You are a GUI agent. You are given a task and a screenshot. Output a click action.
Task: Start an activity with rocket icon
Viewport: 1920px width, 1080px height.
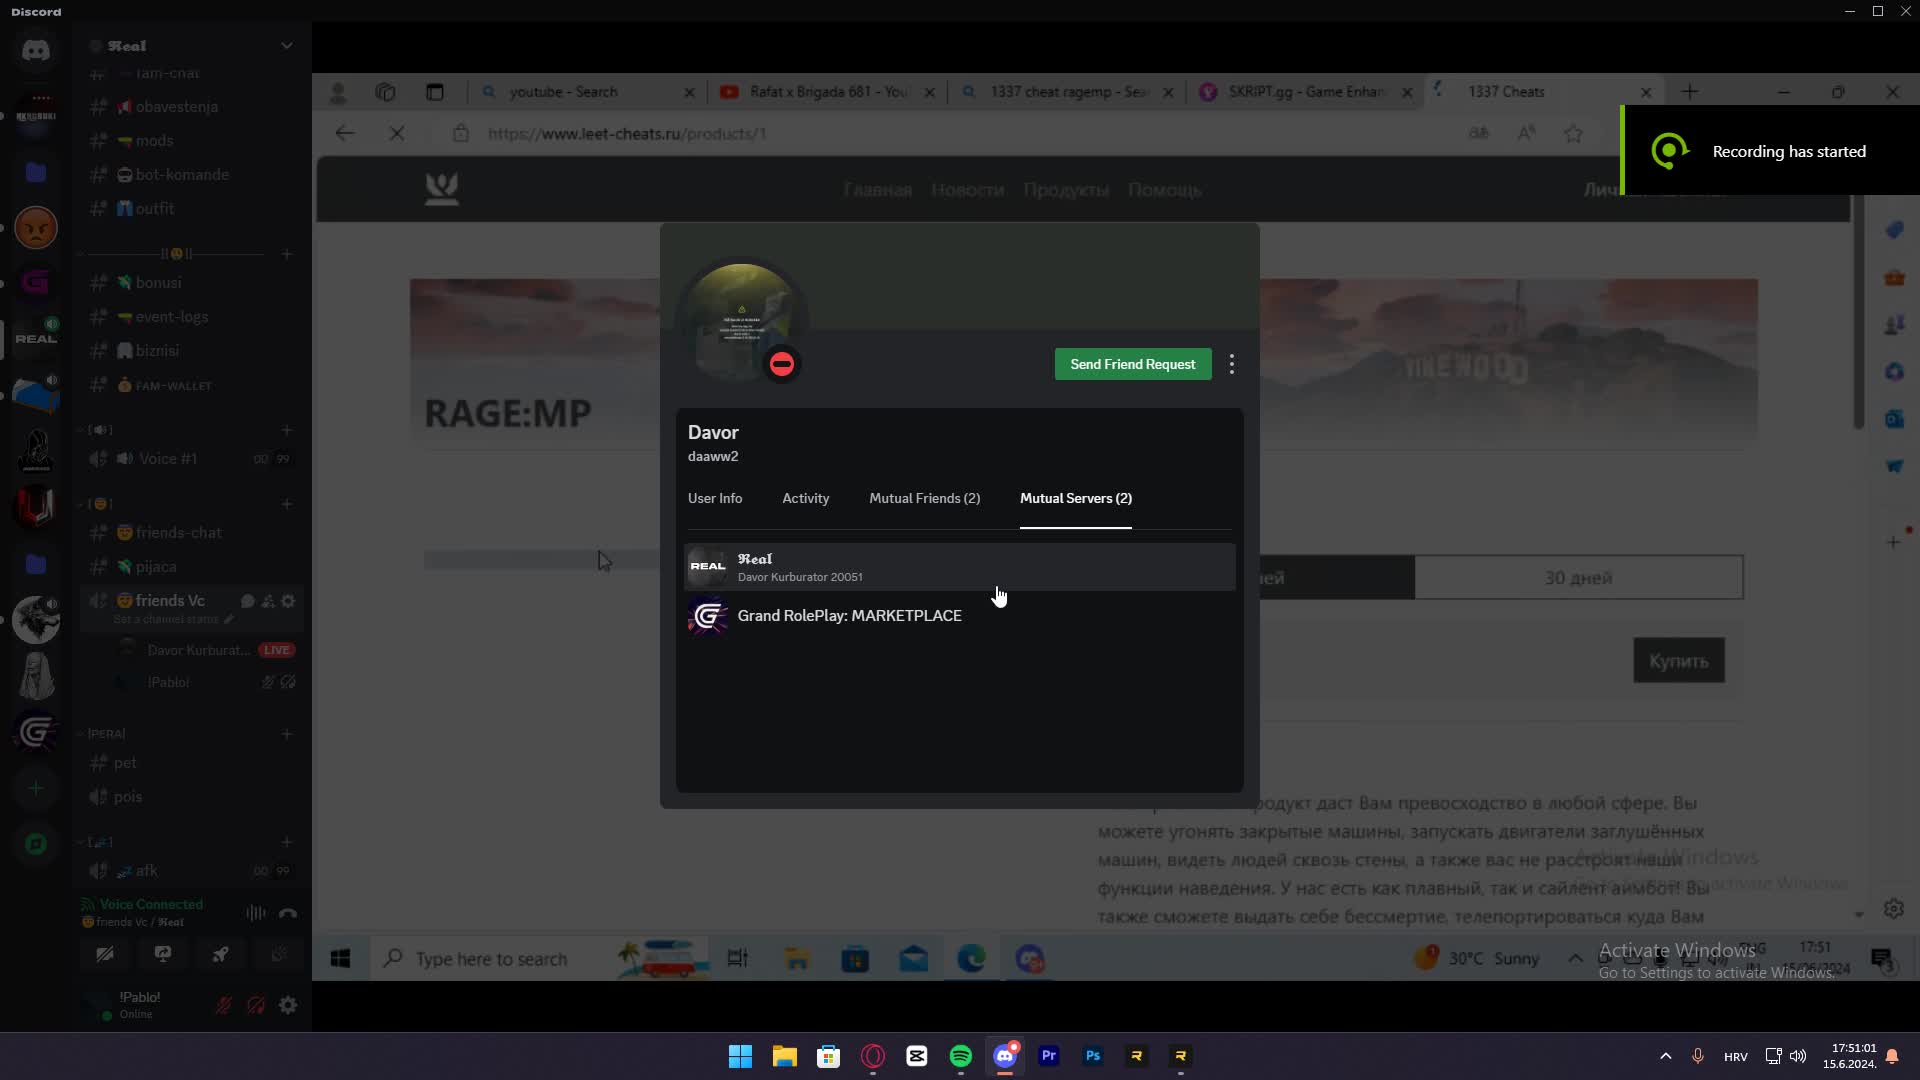point(220,955)
